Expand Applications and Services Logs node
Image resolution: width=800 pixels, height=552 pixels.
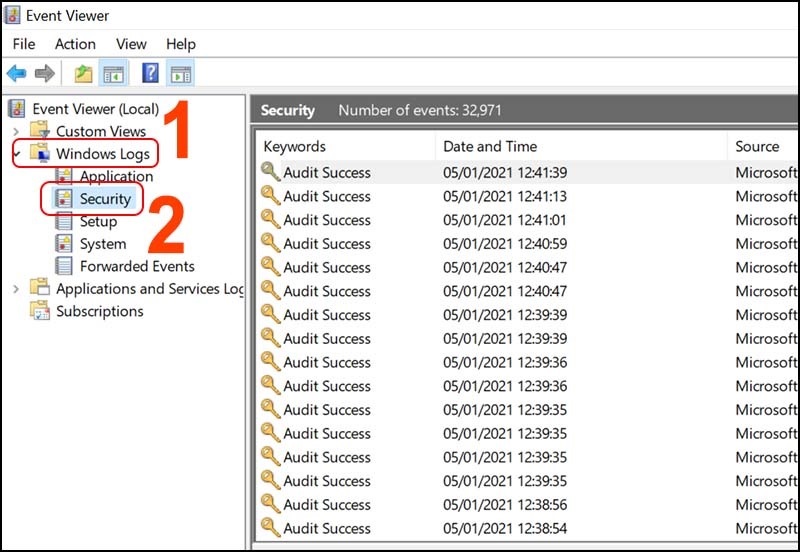(x=15, y=289)
